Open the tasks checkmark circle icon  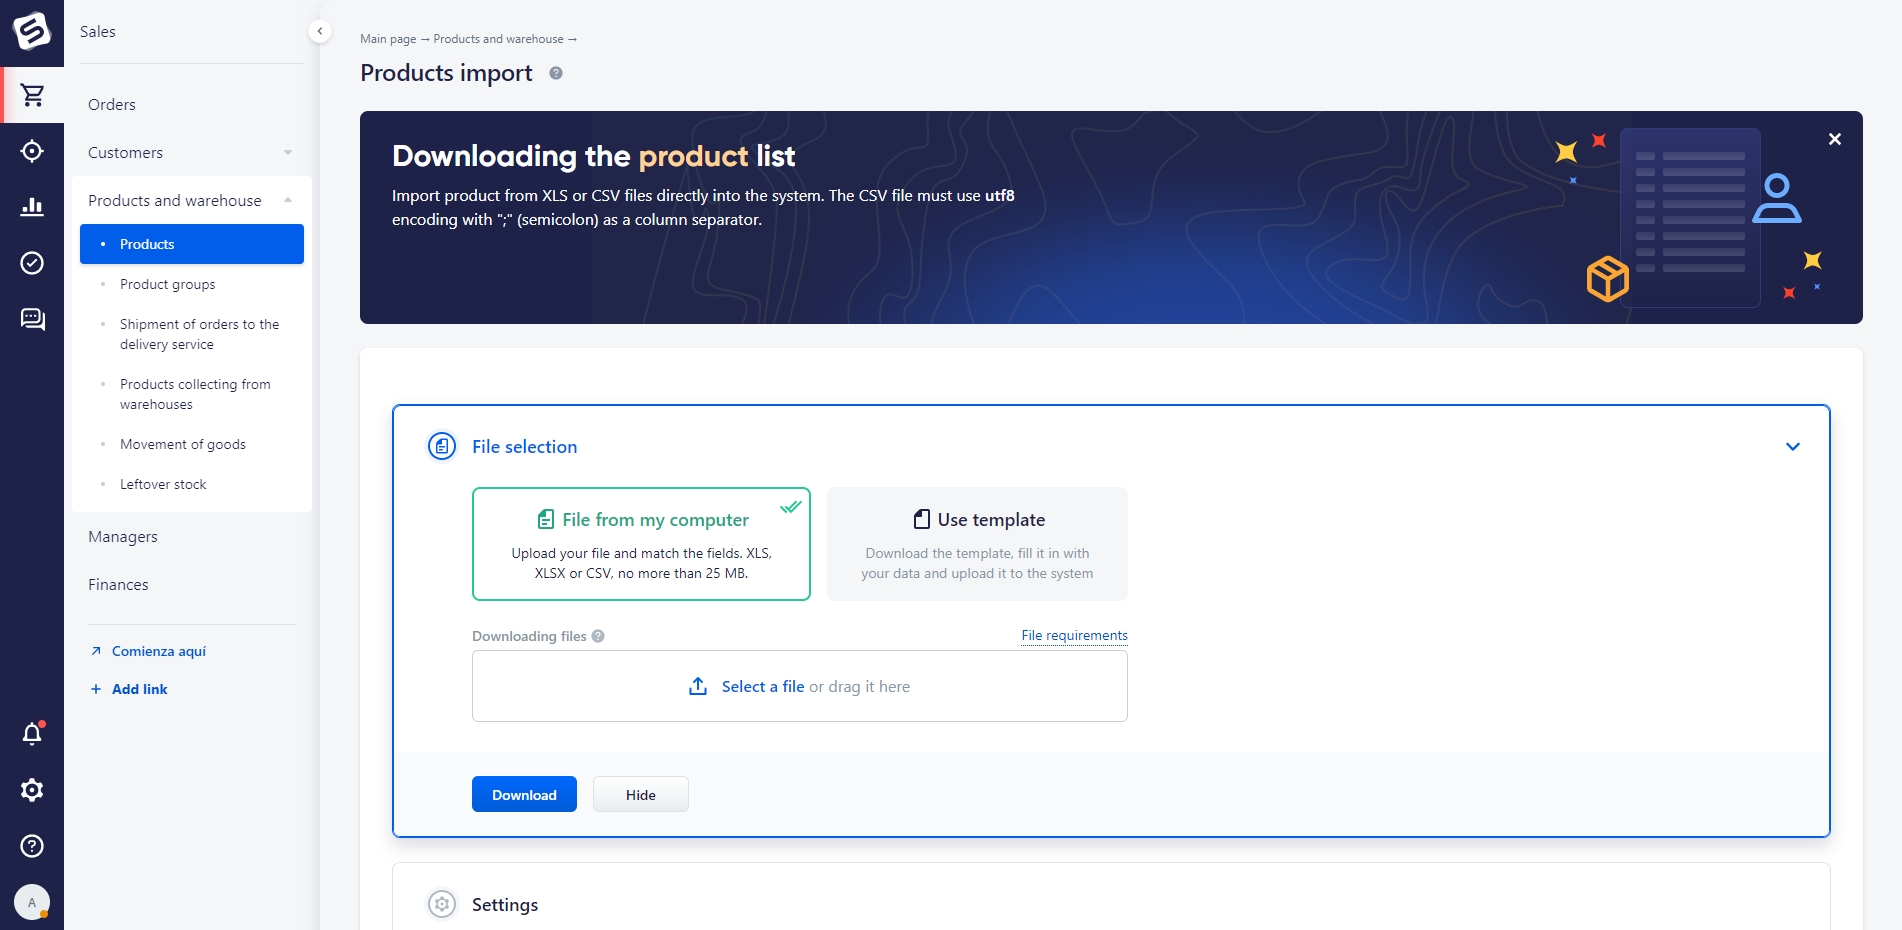tap(32, 263)
